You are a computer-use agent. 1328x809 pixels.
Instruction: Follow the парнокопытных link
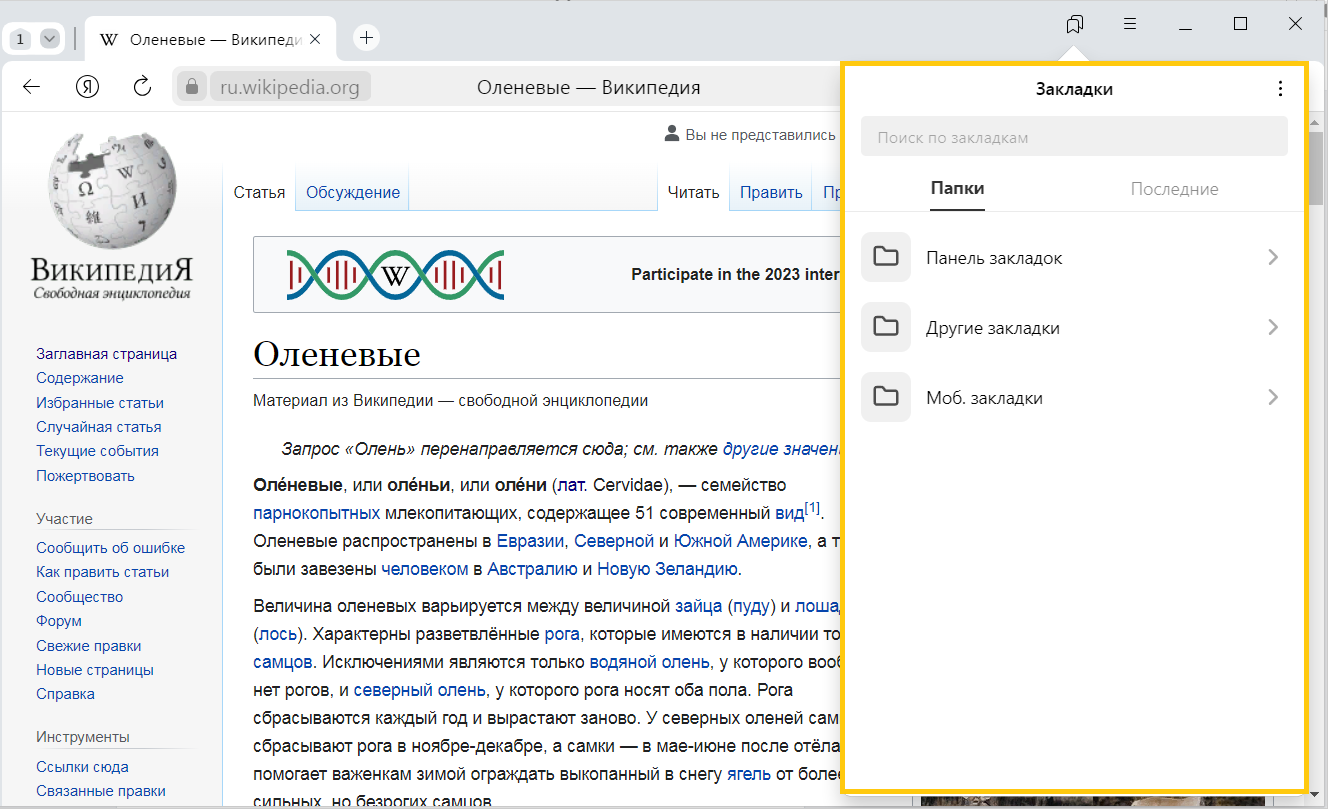pos(316,513)
